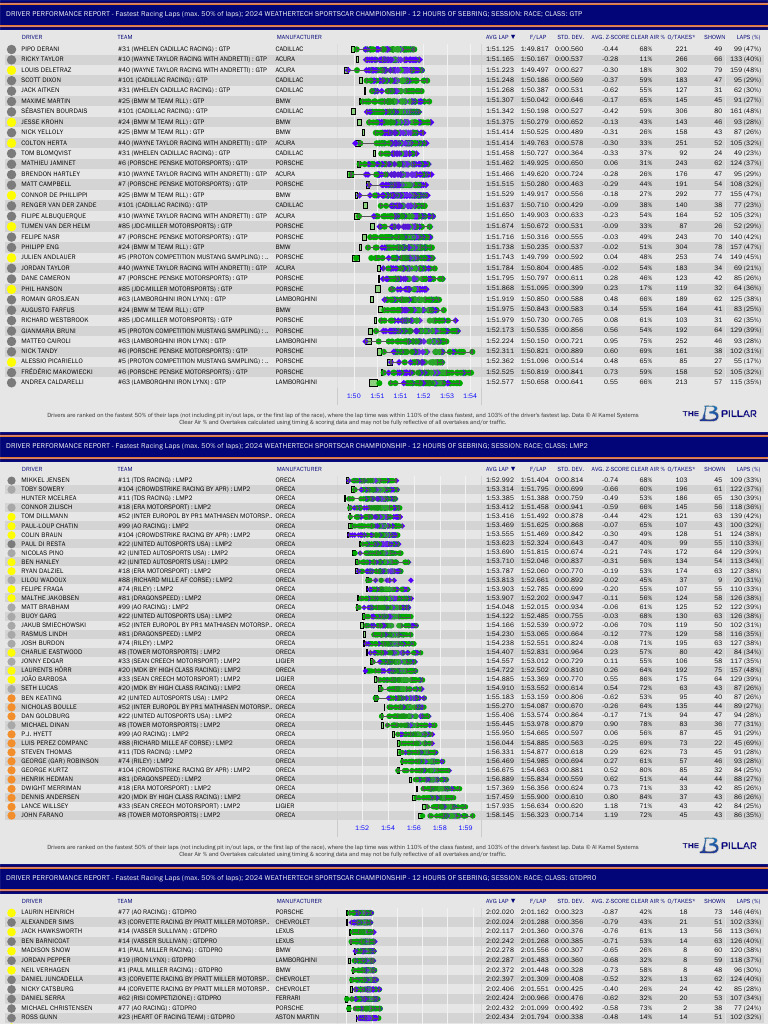Click the orange marker beside P.J. Hyett
The image size is (768, 1024).
pyautogui.click(x=11, y=734)
